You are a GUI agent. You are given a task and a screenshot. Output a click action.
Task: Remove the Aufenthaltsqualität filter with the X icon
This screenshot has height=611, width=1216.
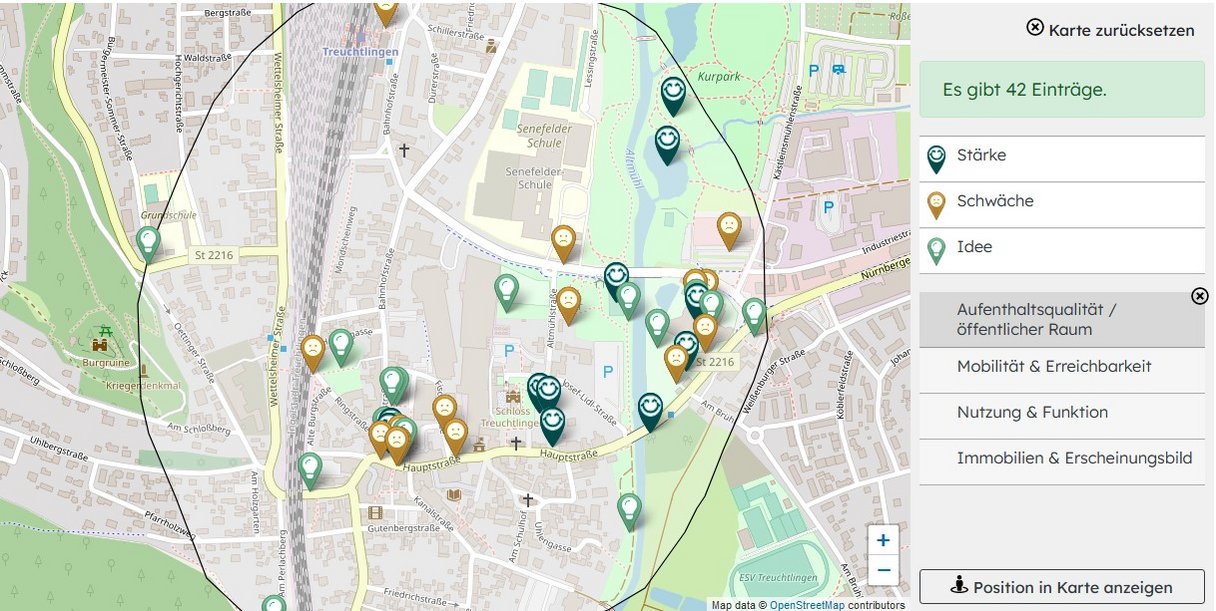1199,297
